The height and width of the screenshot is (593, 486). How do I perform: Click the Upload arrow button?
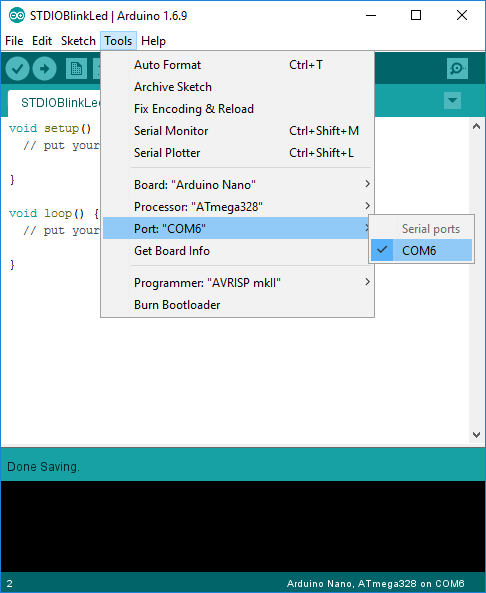45,68
